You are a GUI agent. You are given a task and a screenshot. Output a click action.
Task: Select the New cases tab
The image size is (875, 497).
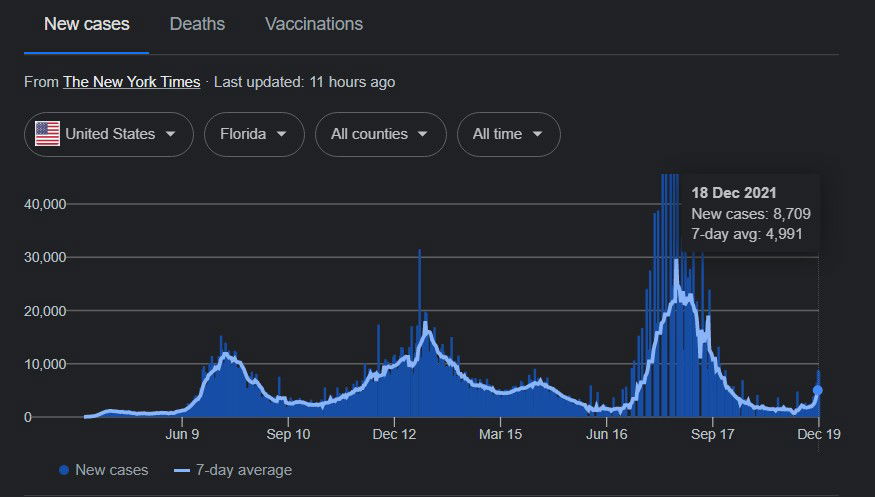tap(87, 24)
